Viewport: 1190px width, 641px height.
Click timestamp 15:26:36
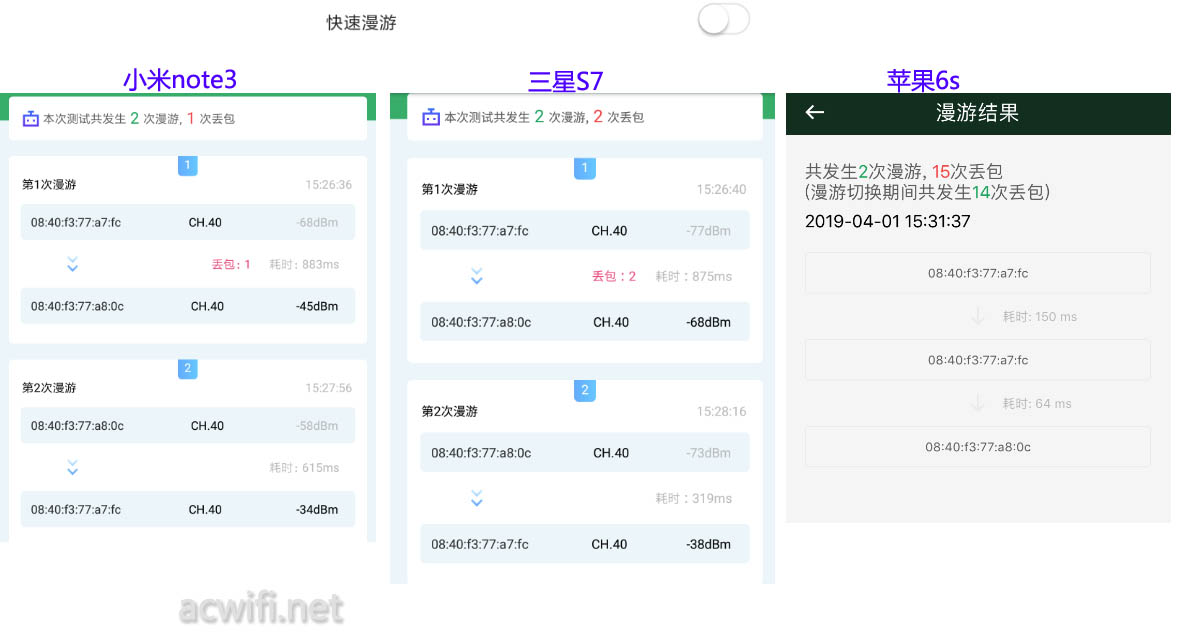[329, 184]
